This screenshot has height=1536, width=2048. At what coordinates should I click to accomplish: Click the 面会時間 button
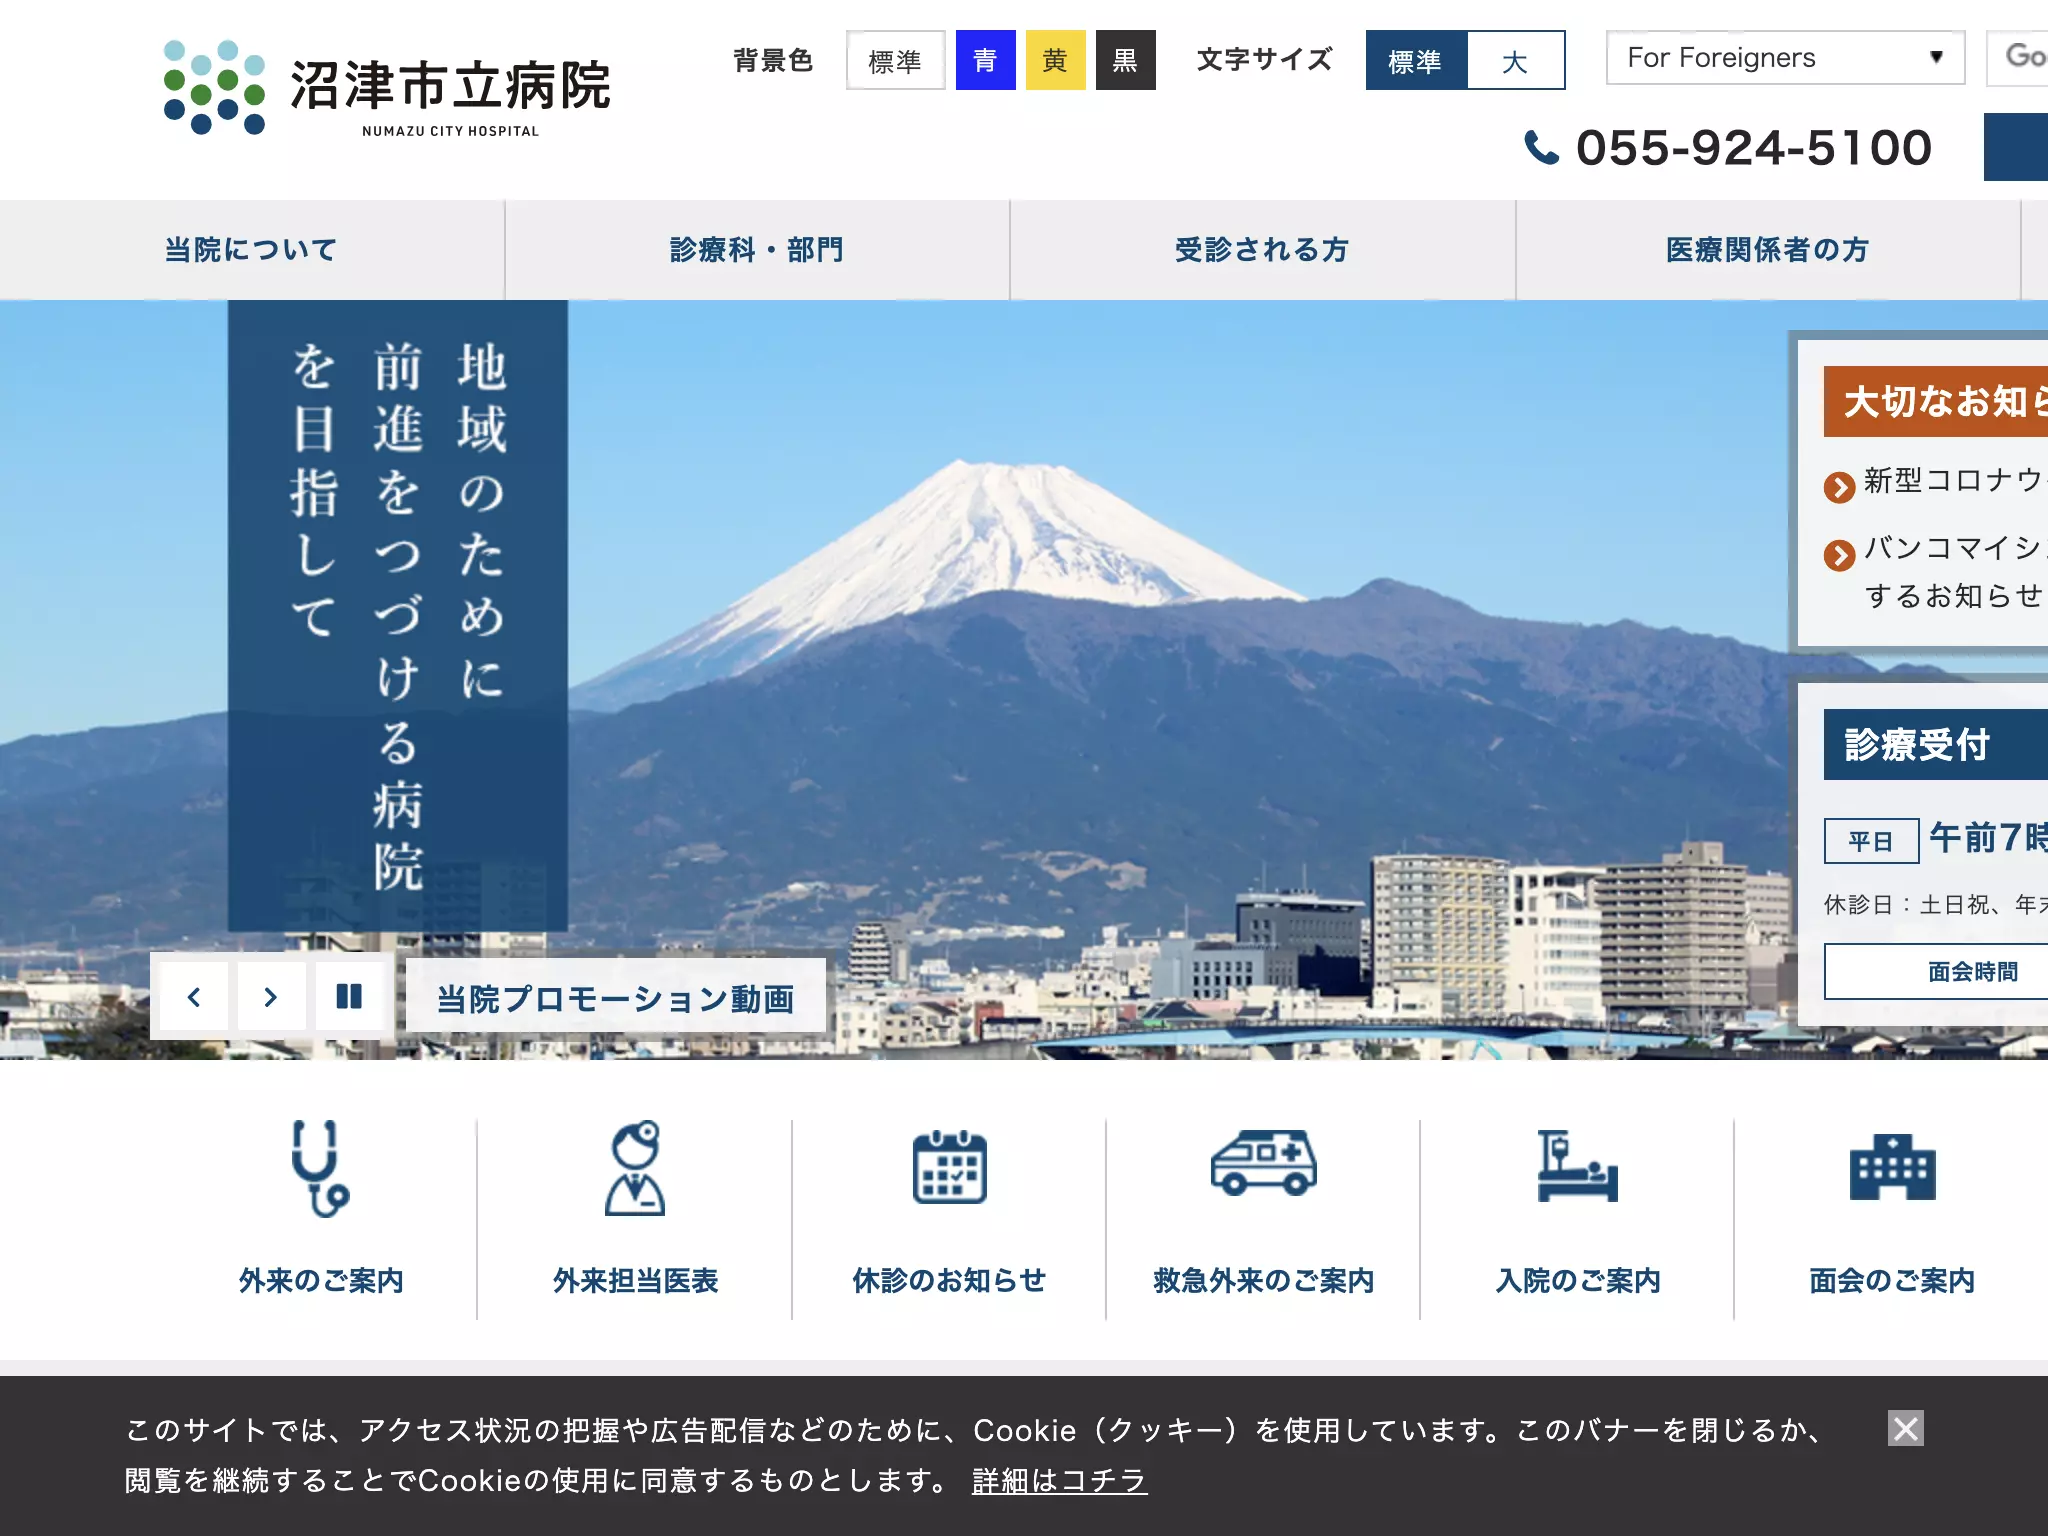click(1936, 971)
